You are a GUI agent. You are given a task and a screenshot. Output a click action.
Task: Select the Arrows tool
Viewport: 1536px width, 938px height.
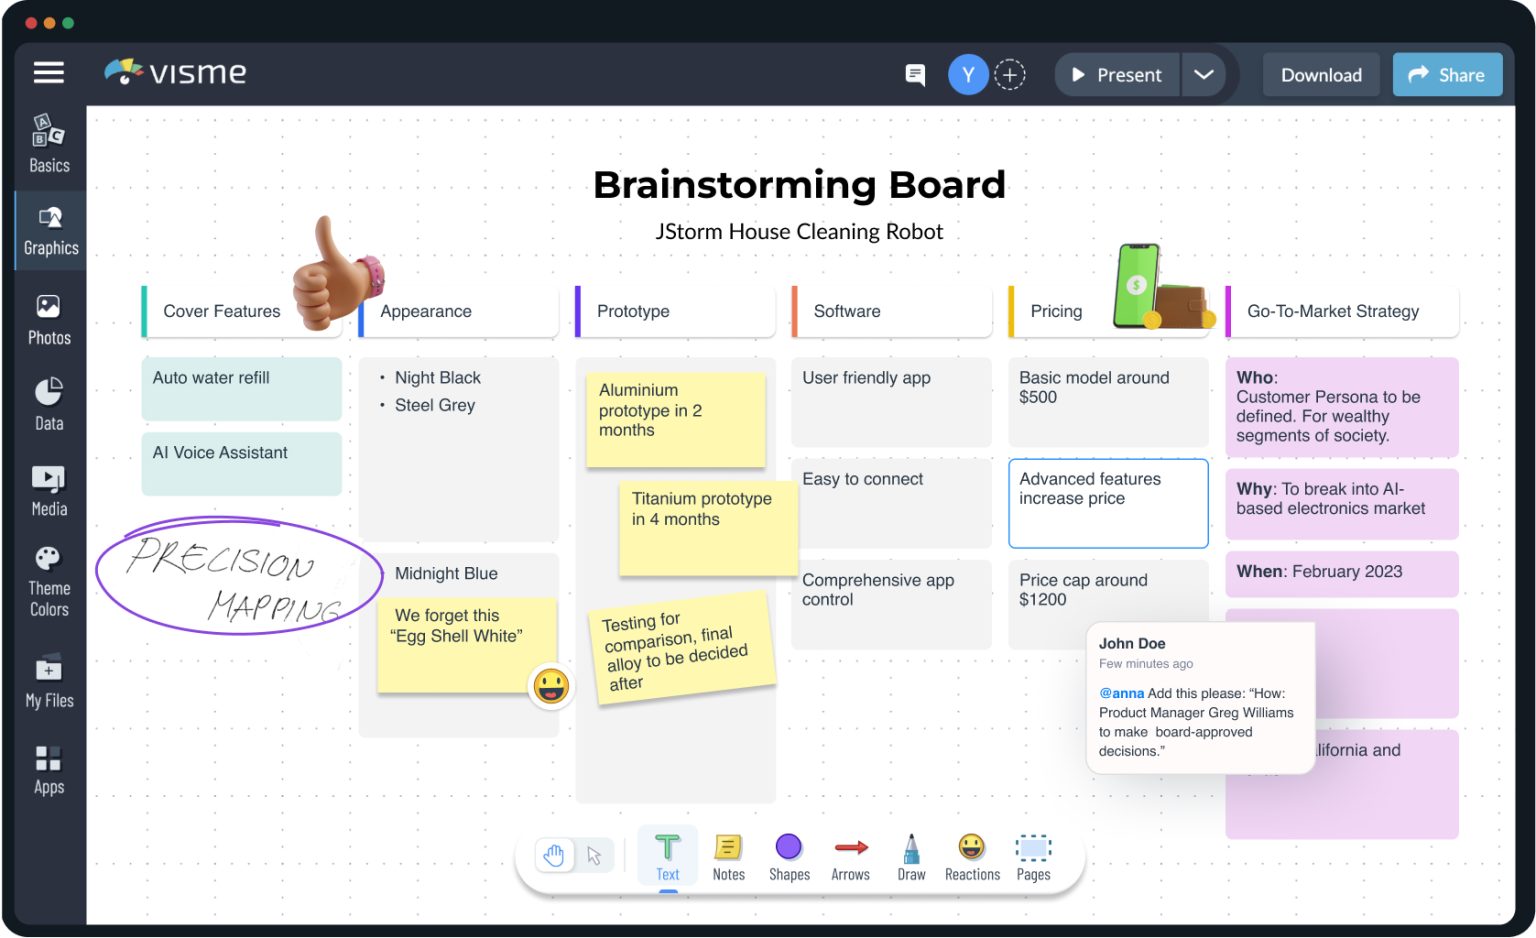(x=850, y=855)
